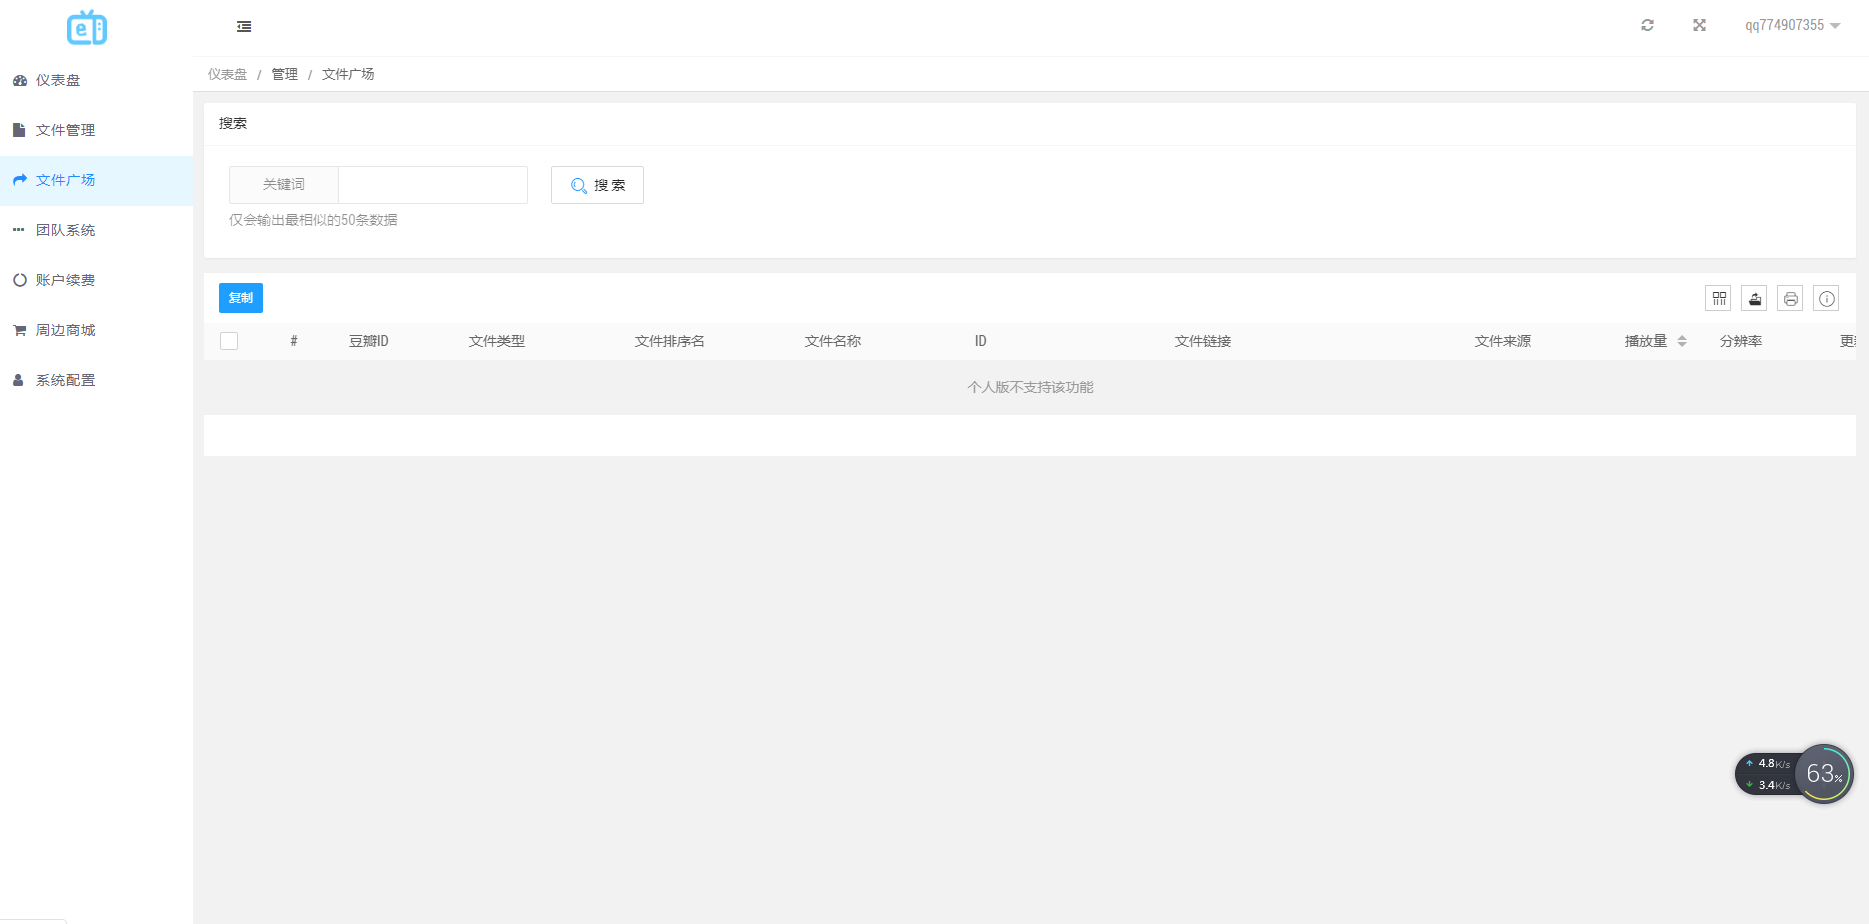Image resolution: width=1869 pixels, height=924 pixels.
Task: Focus the 关键词 search input field
Action: click(433, 185)
